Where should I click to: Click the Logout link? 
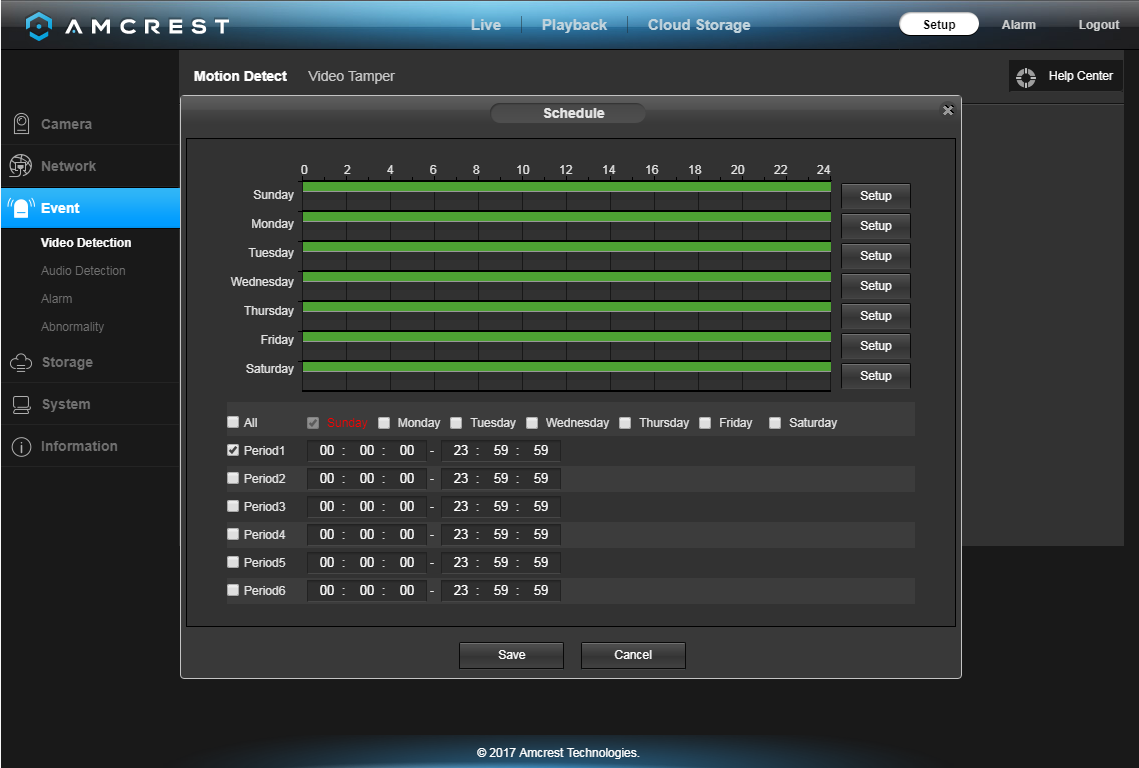click(1098, 25)
